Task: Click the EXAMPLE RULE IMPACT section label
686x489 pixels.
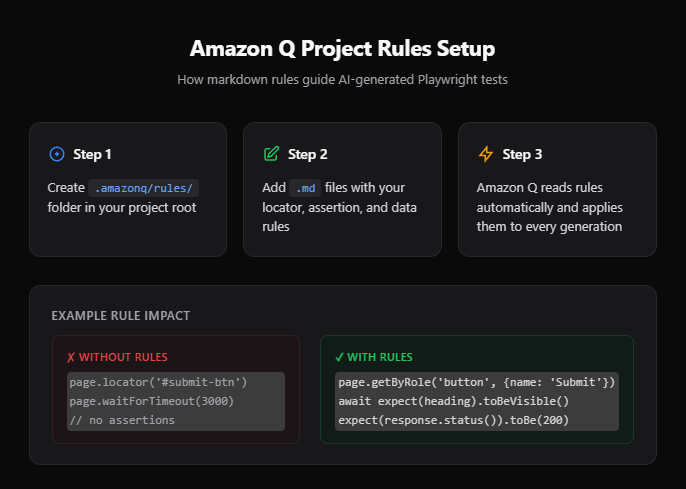Action: [120, 316]
